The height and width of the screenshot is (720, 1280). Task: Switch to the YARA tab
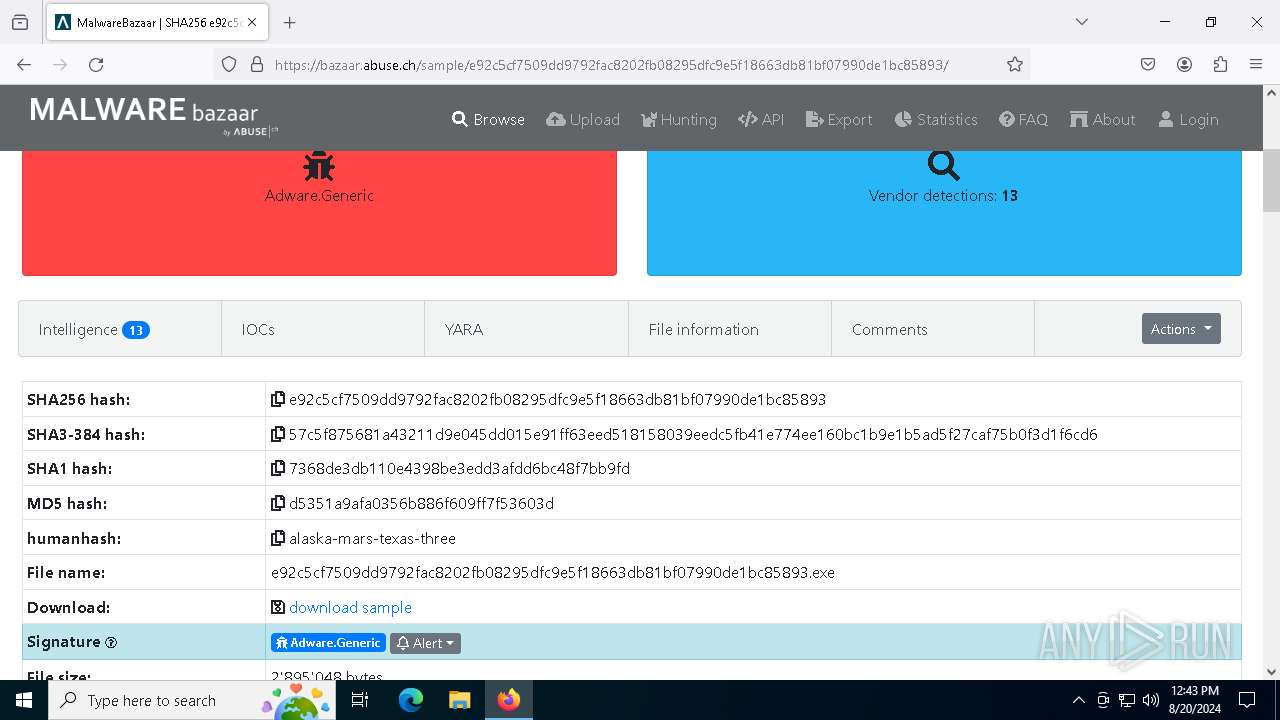527,329
